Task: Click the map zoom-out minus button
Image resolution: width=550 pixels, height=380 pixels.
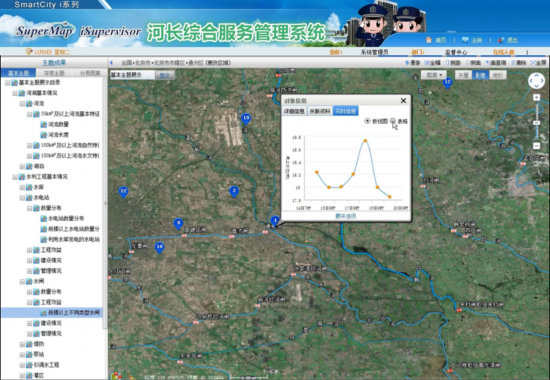Action: click(536, 146)
